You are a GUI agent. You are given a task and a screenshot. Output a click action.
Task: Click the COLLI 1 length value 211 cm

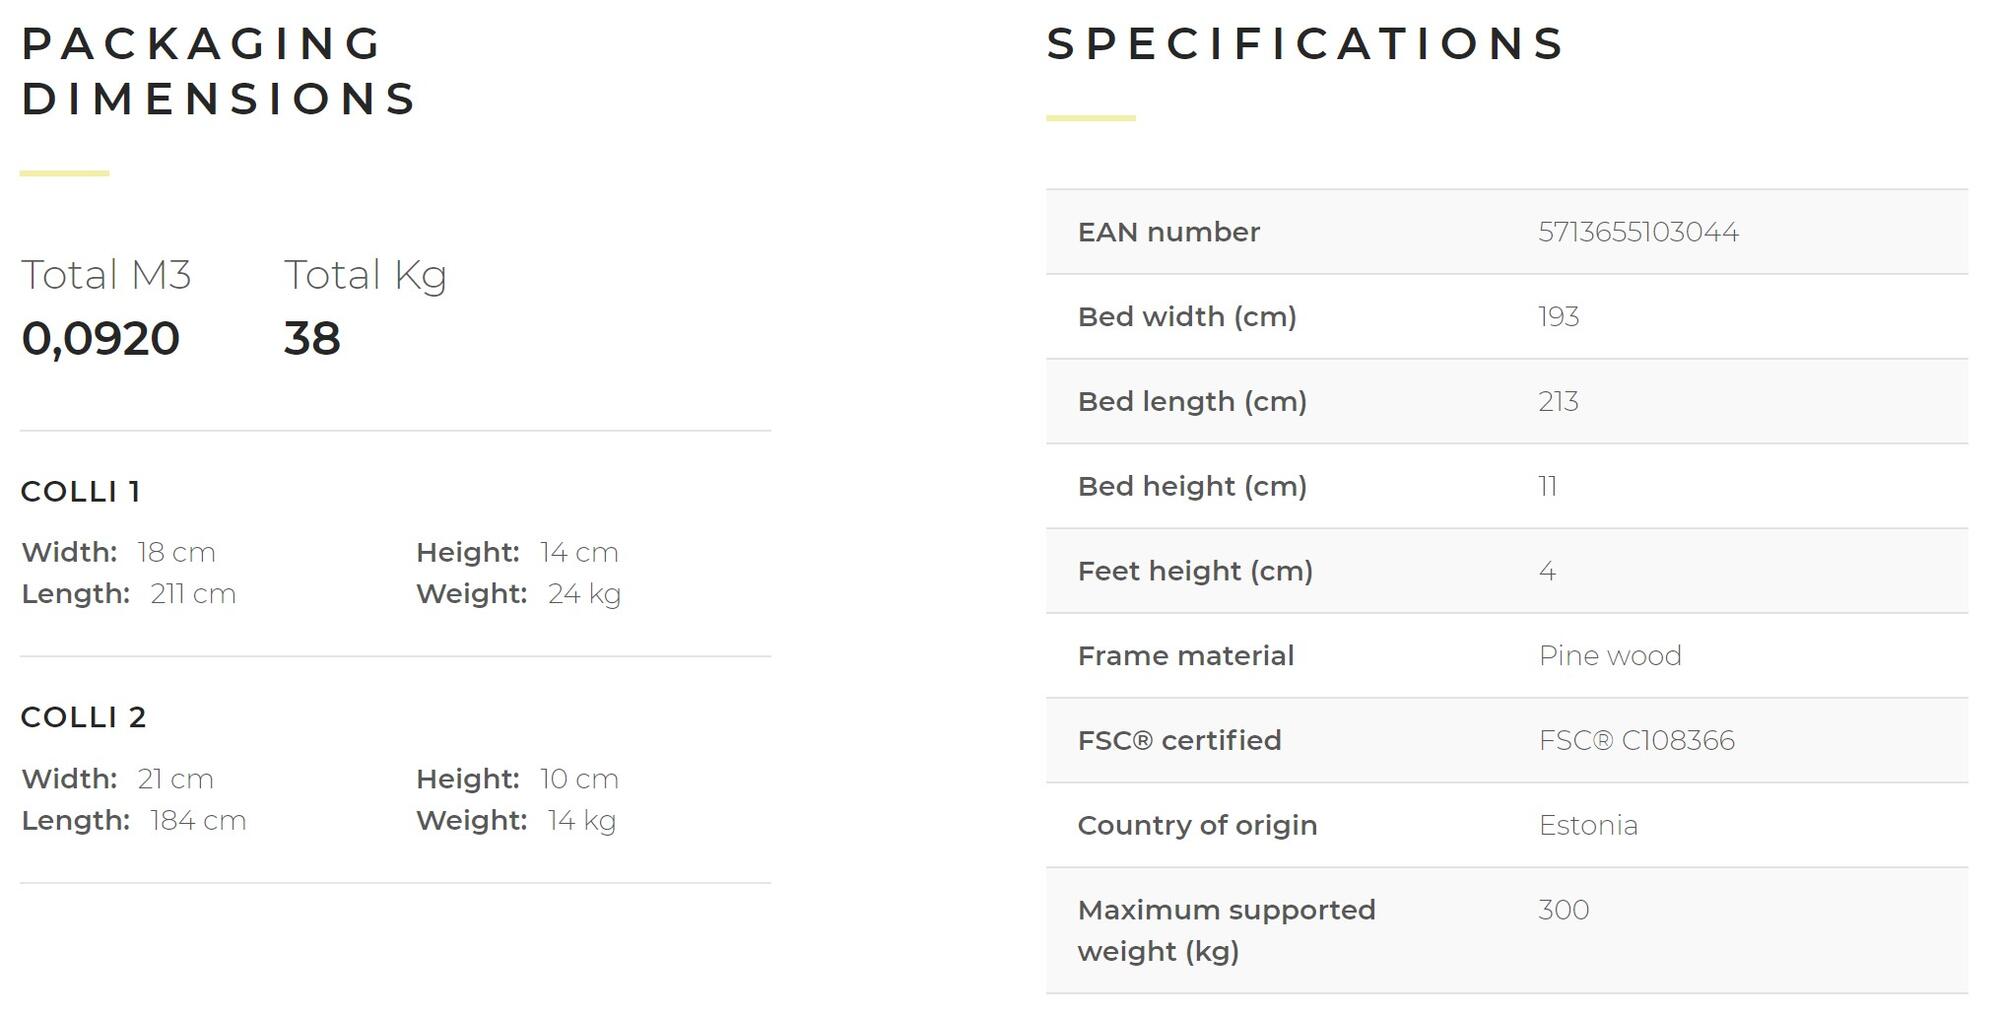[x=193, y=594]
